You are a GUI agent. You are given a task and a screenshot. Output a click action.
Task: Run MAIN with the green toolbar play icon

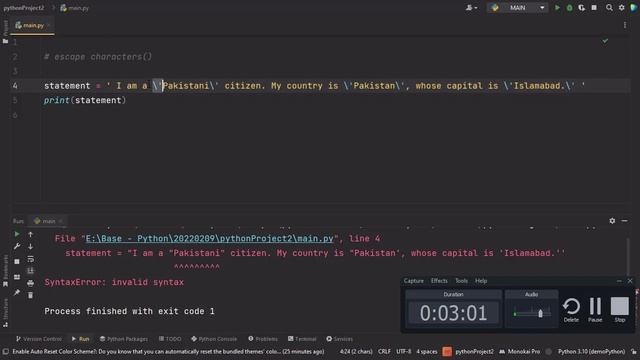[x=557, y=8]
